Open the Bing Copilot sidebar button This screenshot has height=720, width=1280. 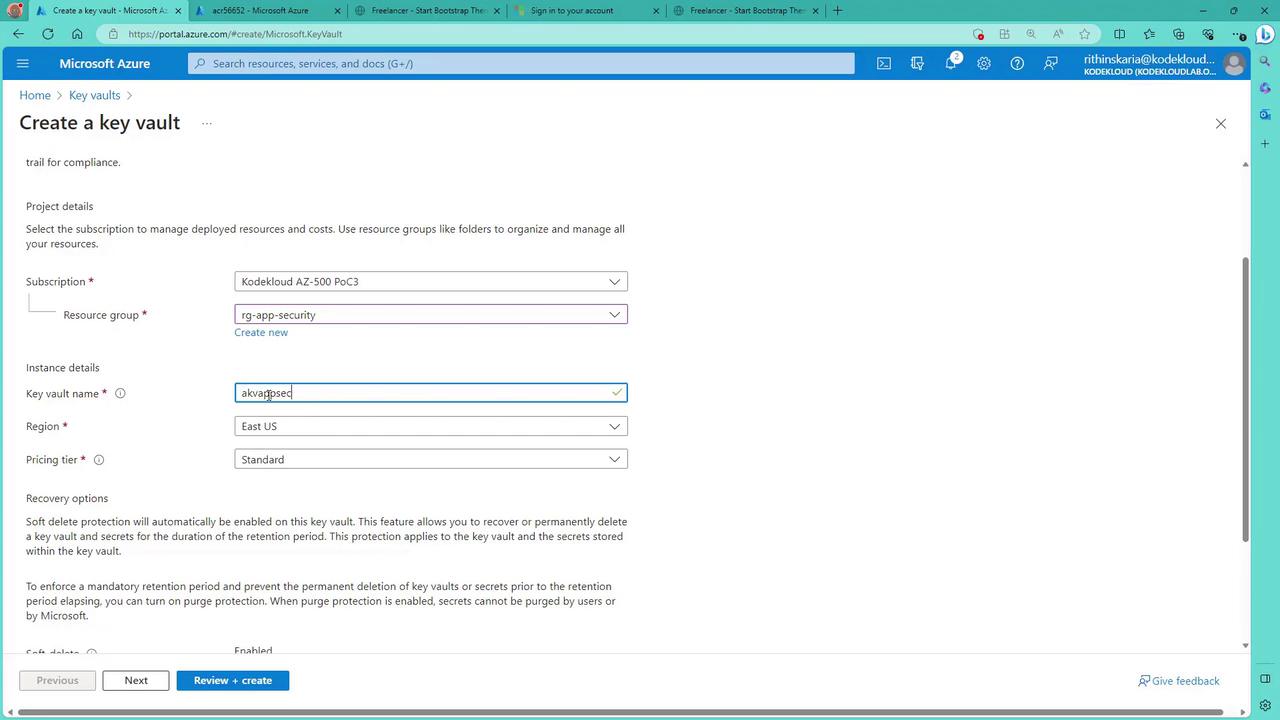1264,34
